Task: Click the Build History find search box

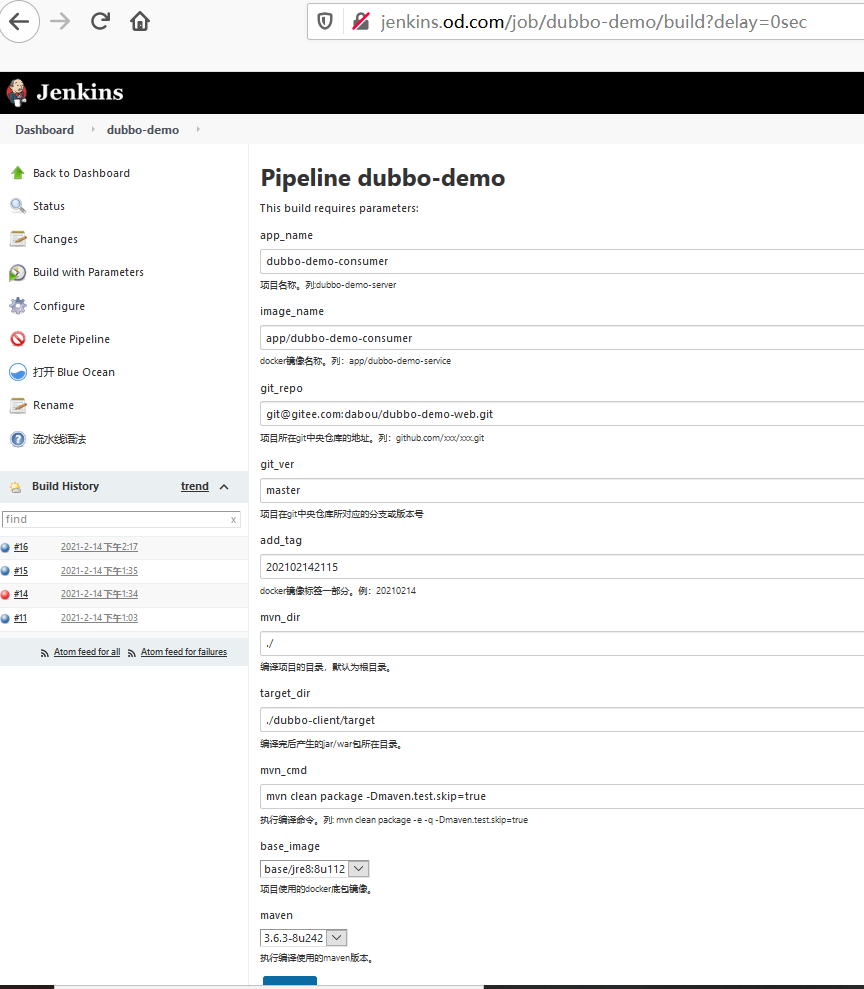Action: (x=121, y=520)
